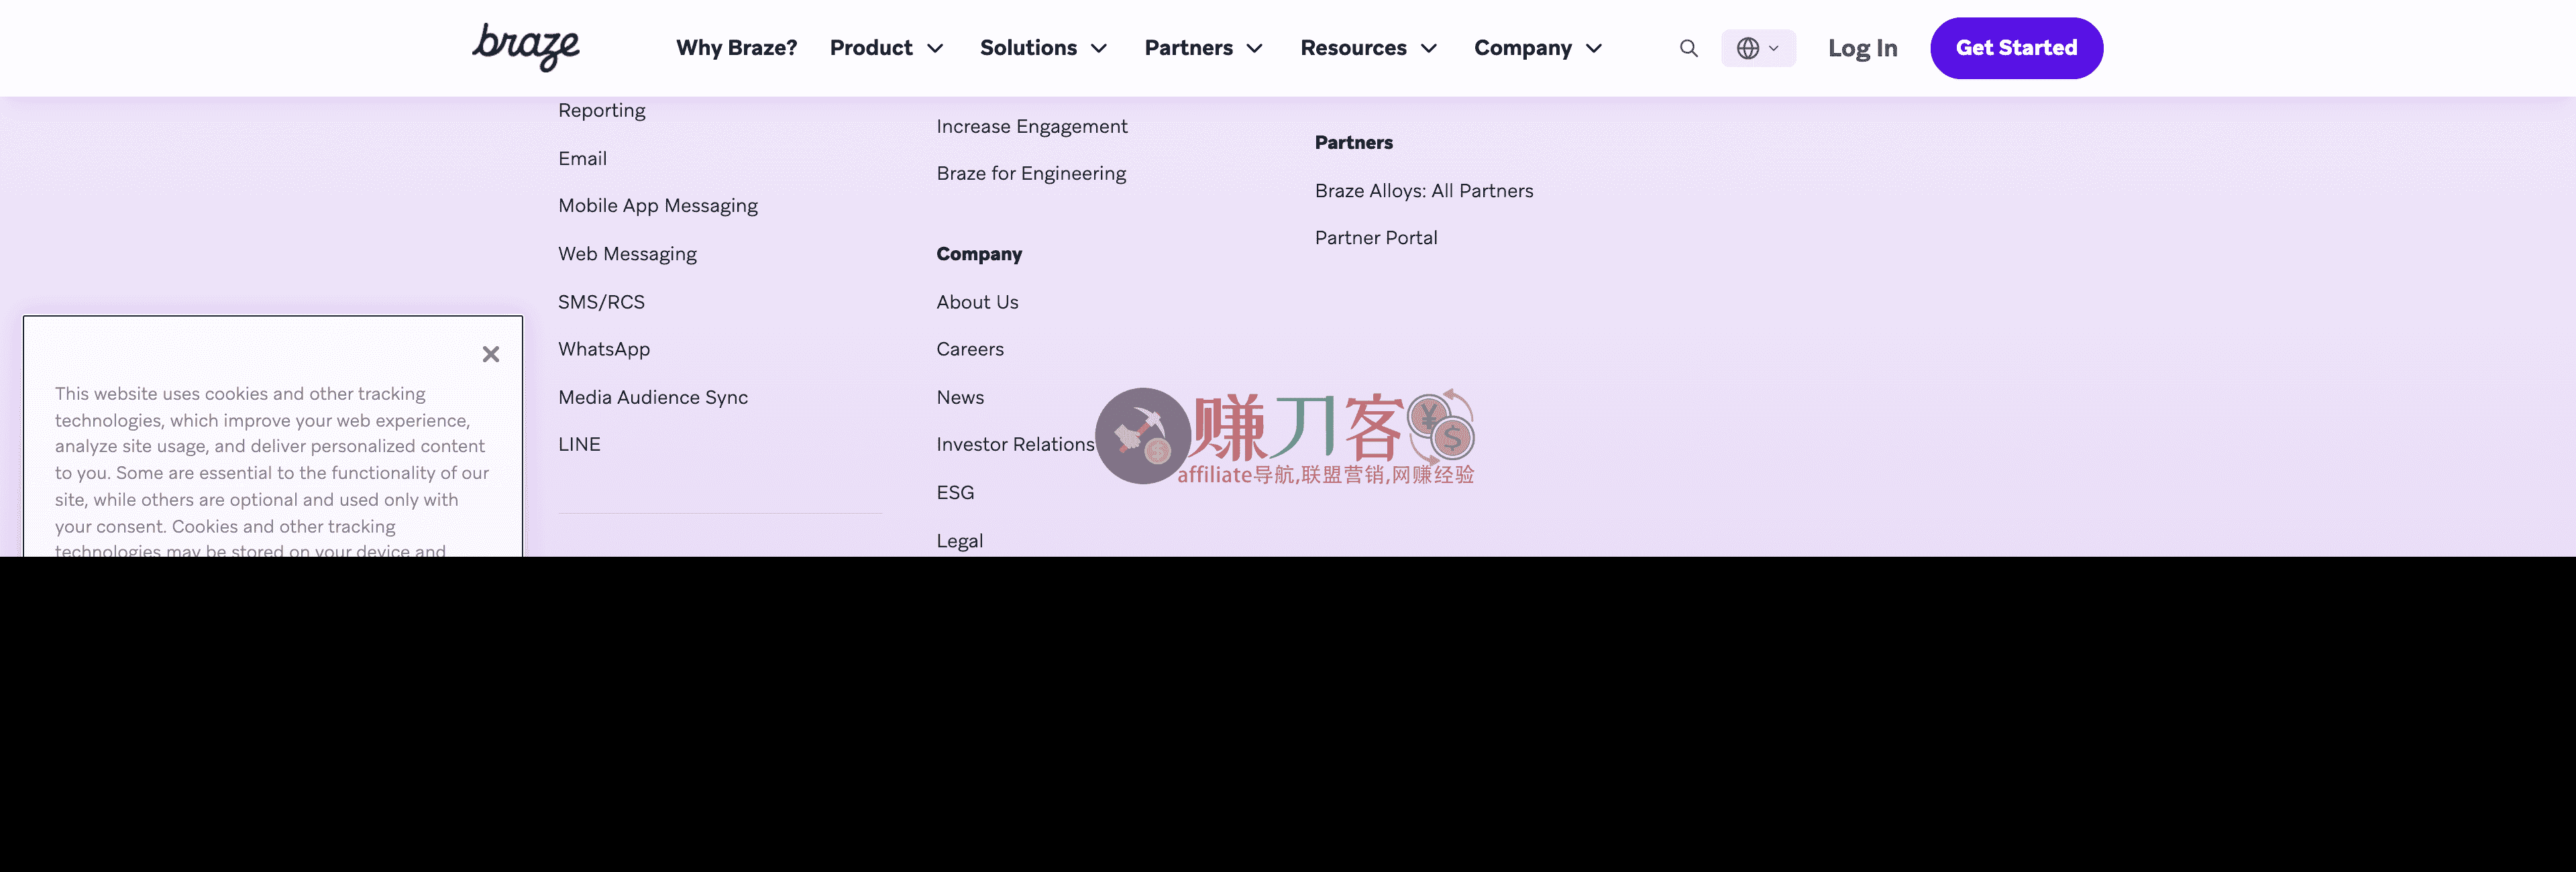This screenshot has height=872, width=2576.
Task: Click the Braze logo
Action: coord(525,47)
